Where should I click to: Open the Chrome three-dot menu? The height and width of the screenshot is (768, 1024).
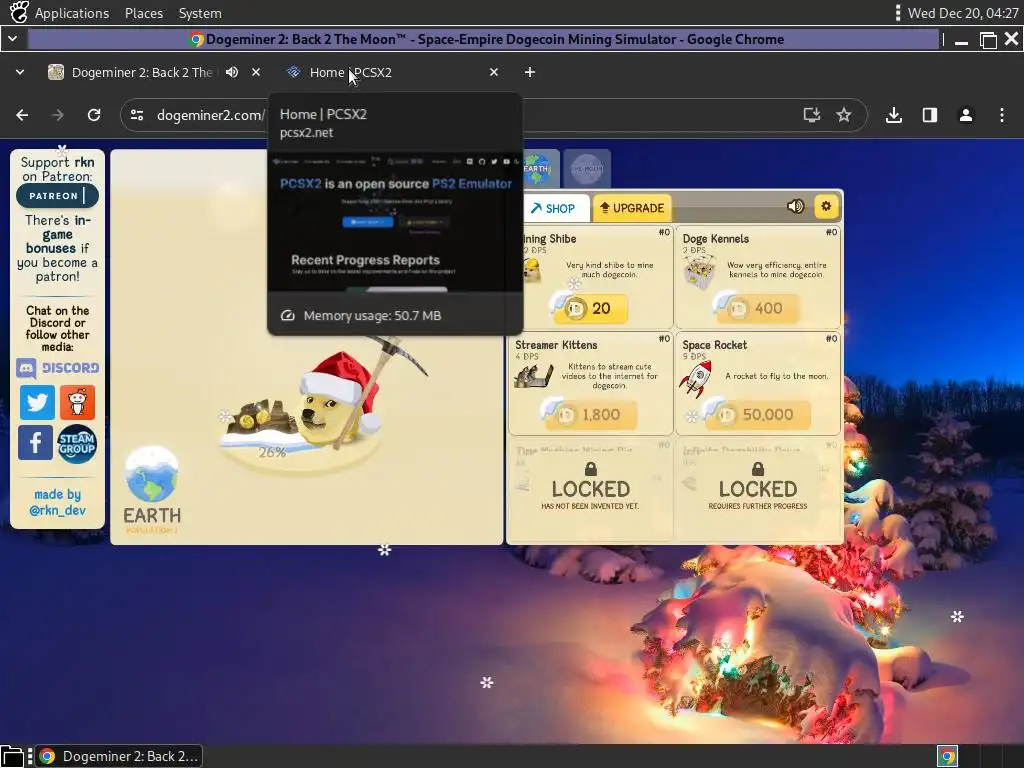pos(1002,116)
